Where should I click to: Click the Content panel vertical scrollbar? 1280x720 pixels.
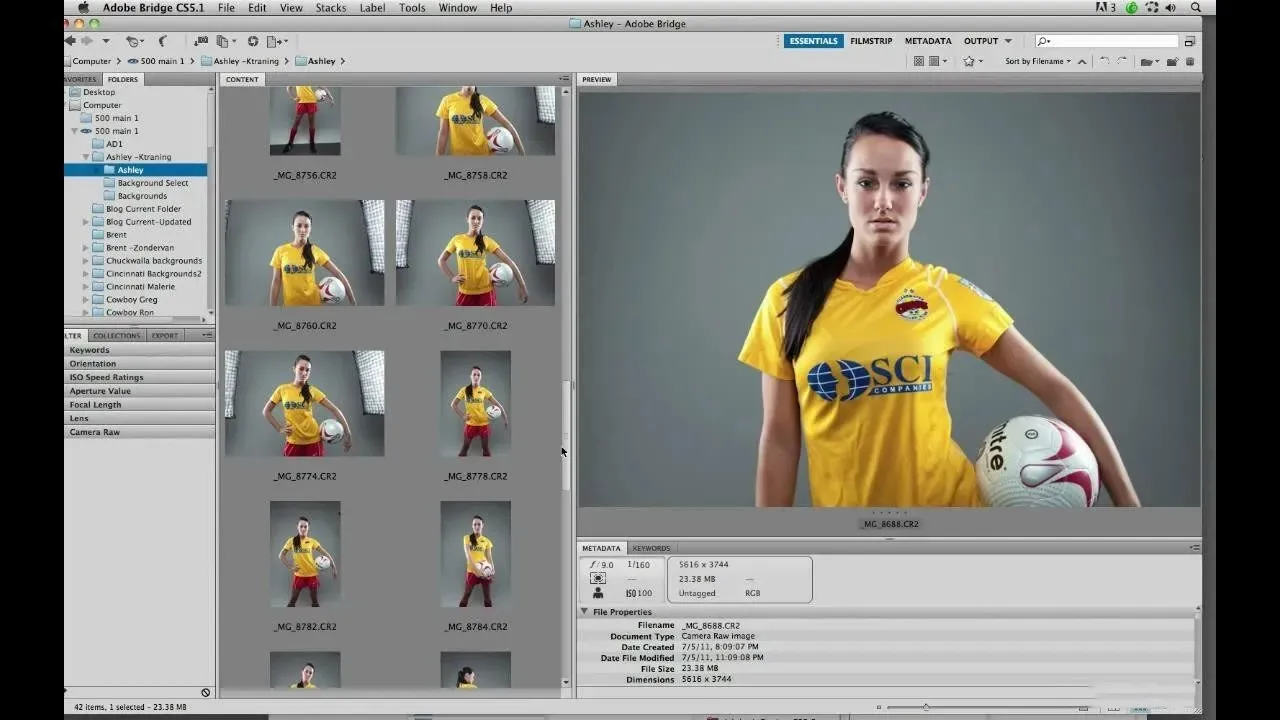566,435
